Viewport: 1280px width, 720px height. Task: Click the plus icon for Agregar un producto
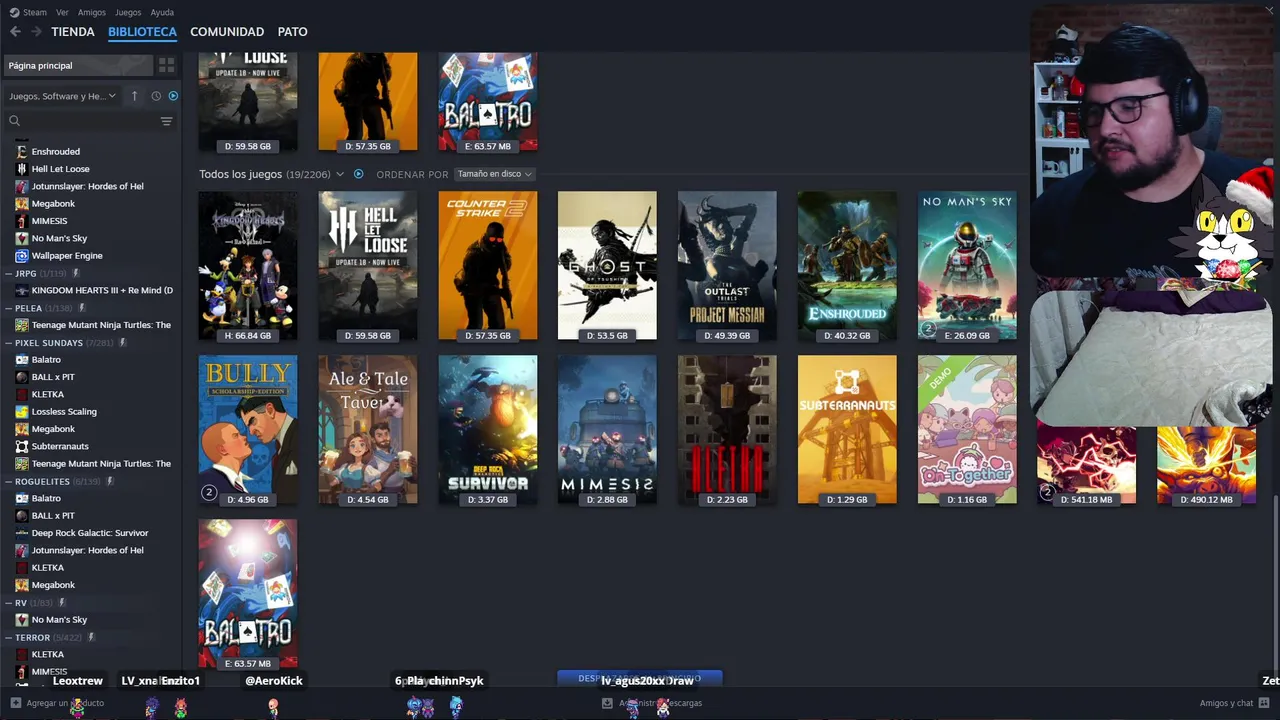[x=15, y=703]
